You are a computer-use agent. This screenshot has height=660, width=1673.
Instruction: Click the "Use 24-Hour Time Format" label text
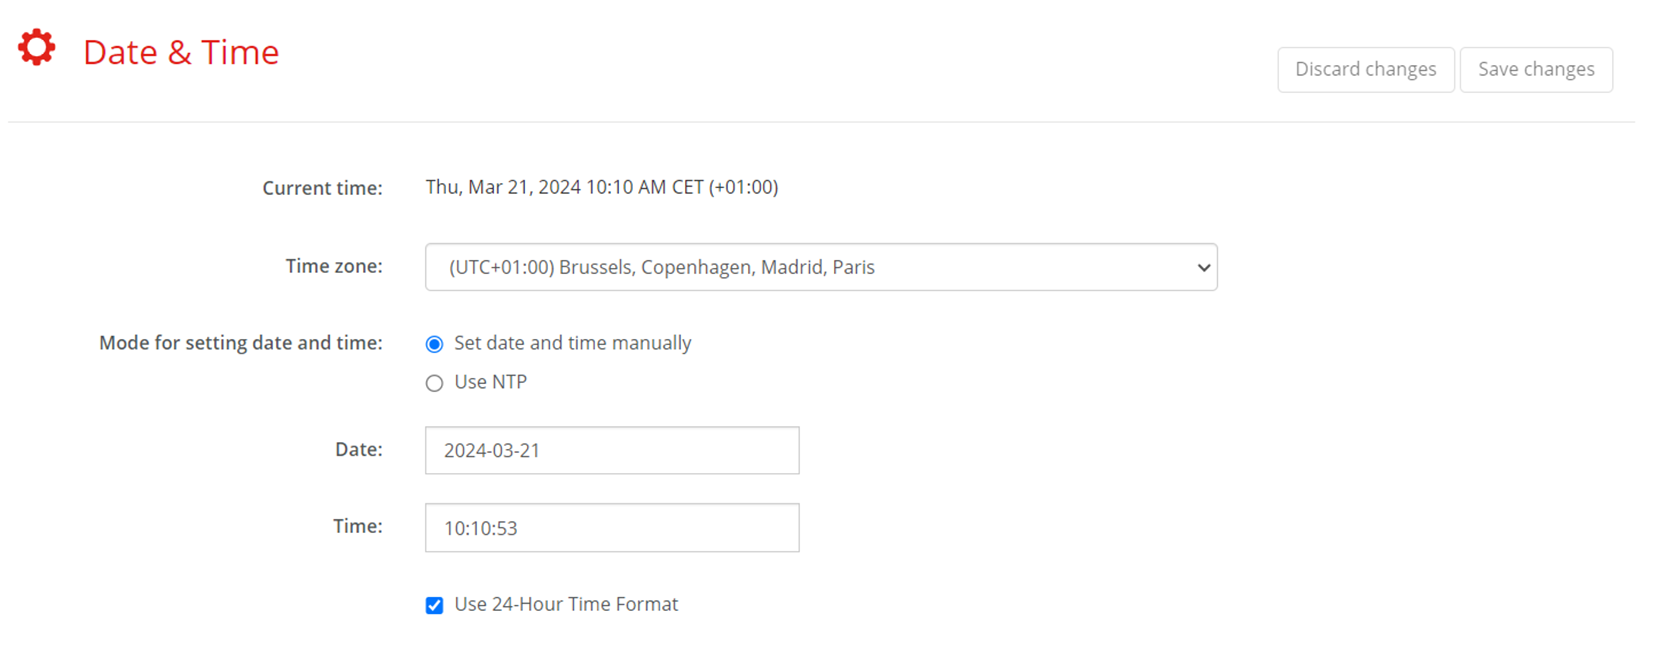pyautogui.click(x=566, y=604)
